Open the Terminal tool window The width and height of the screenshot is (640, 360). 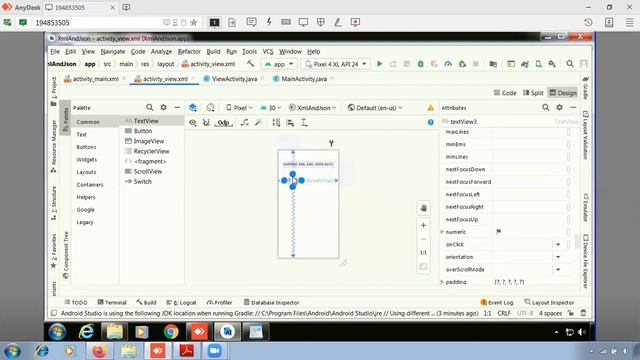112,302
